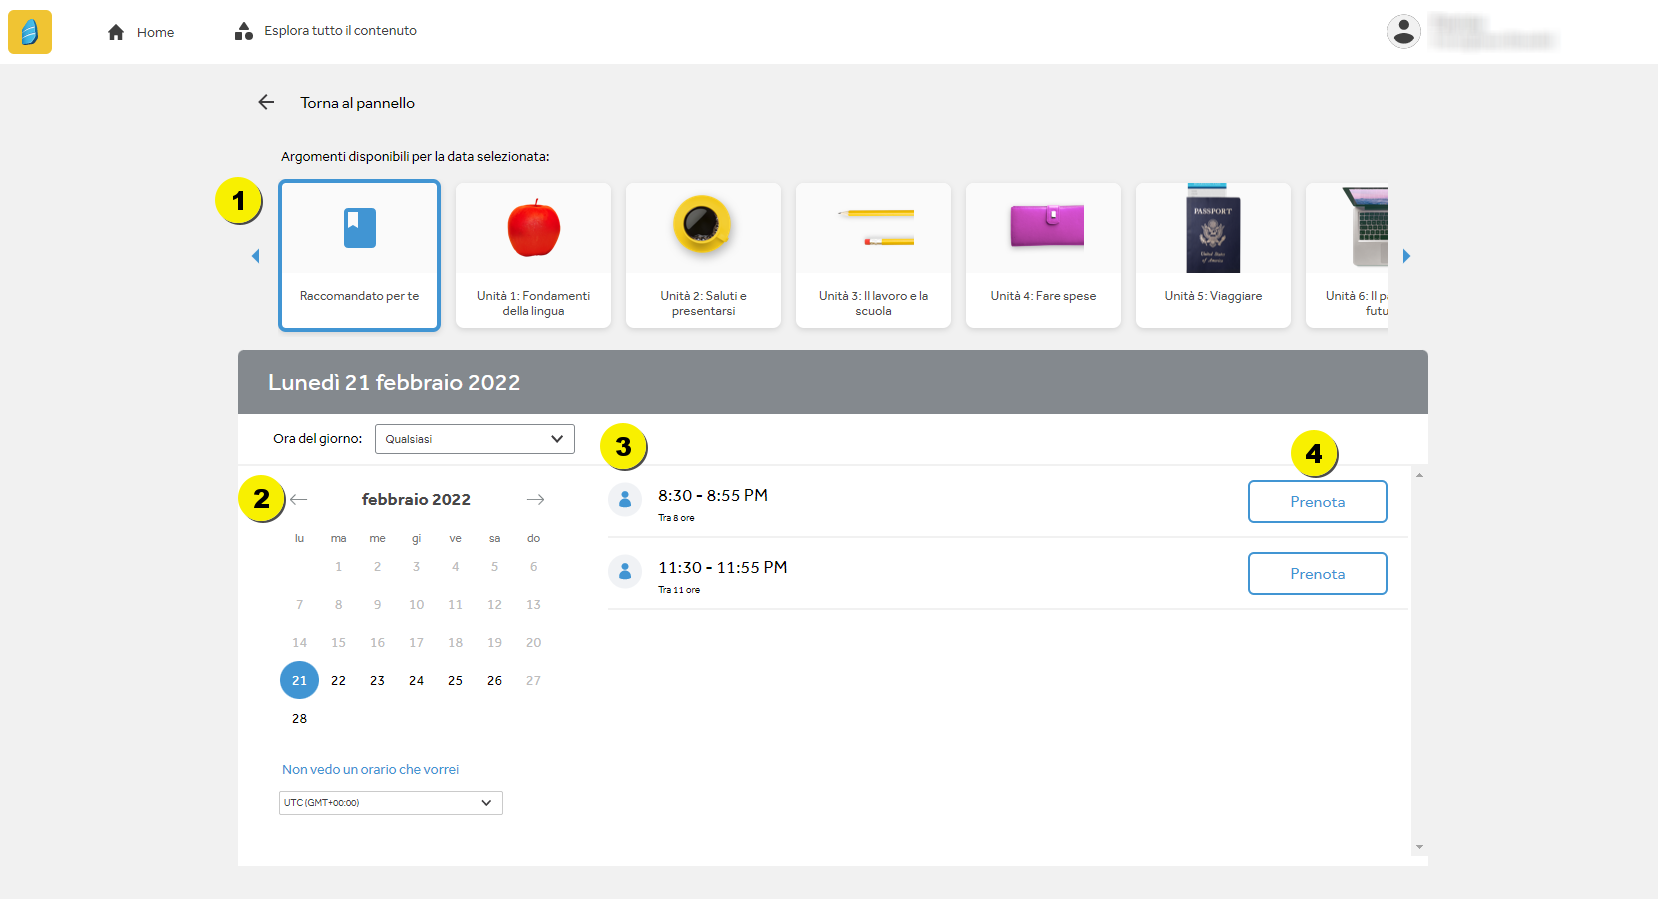Pick day 28 in the February calendar
The image size is (1658, 899).
(299, 718)
